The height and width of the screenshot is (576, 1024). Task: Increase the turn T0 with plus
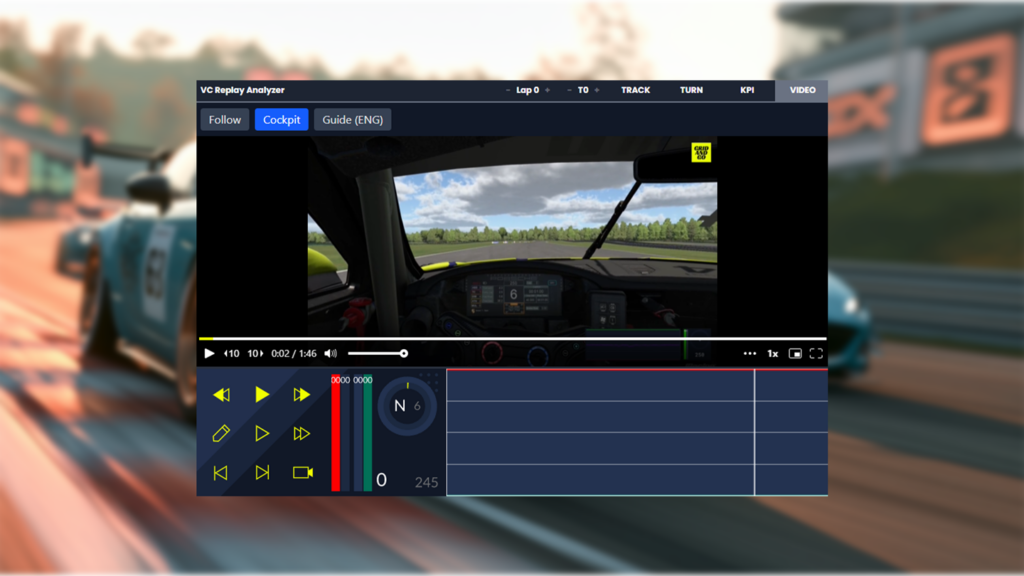(x=597, y=90)
